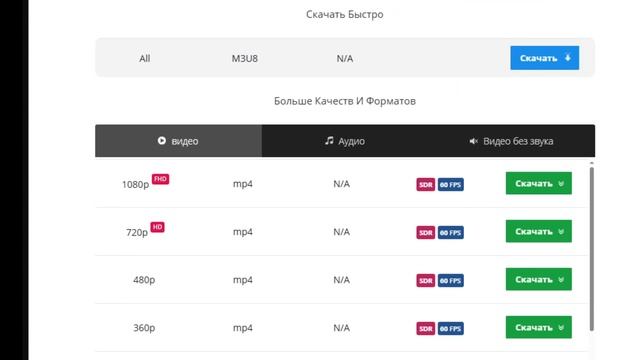Click the 60 FPS badge in the 720p row
640x360 pixels.
tap(451, 233)
